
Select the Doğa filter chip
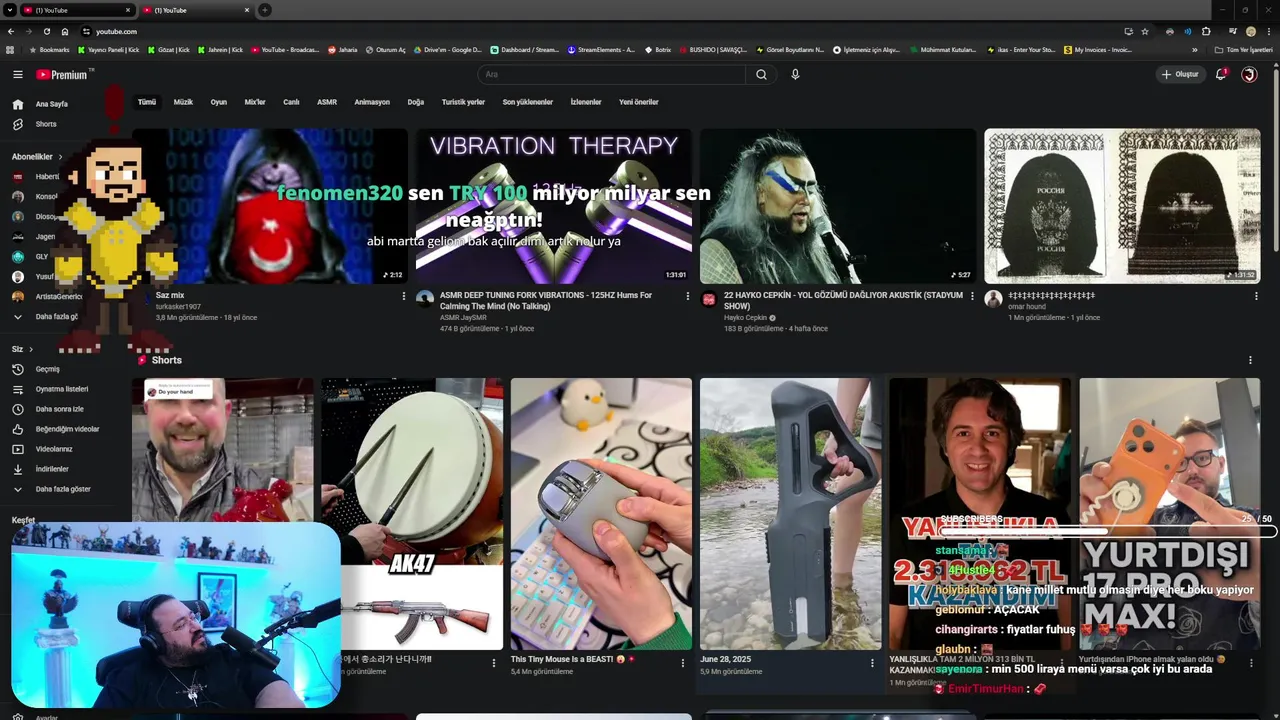[x=416, y=102]
